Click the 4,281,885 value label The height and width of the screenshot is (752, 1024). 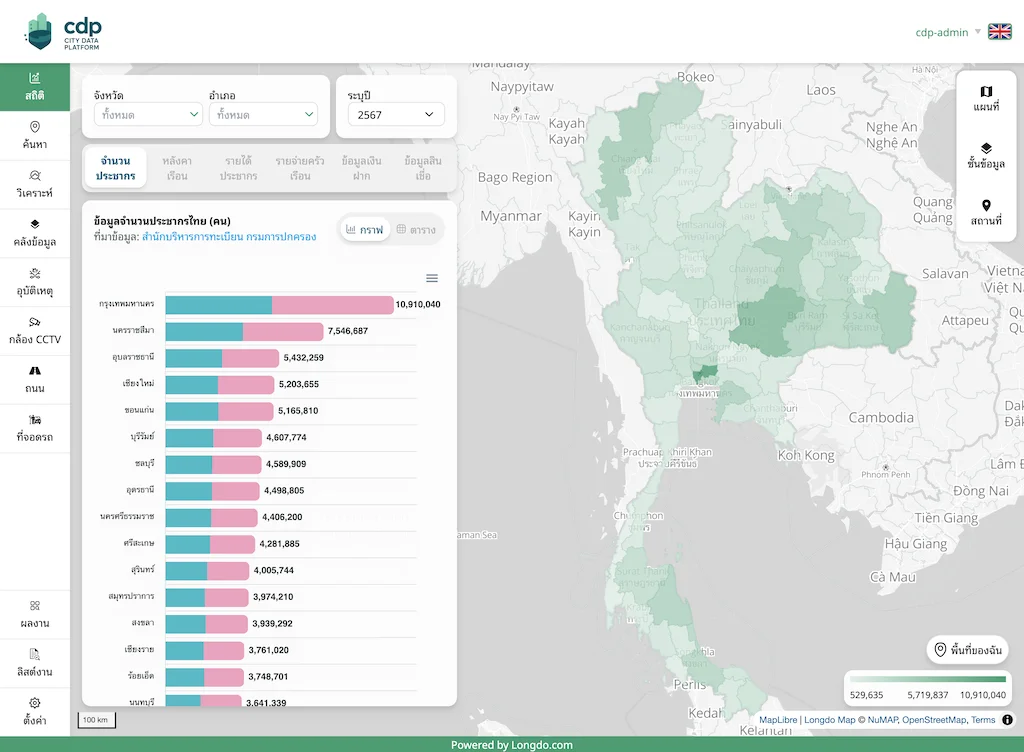280,544
